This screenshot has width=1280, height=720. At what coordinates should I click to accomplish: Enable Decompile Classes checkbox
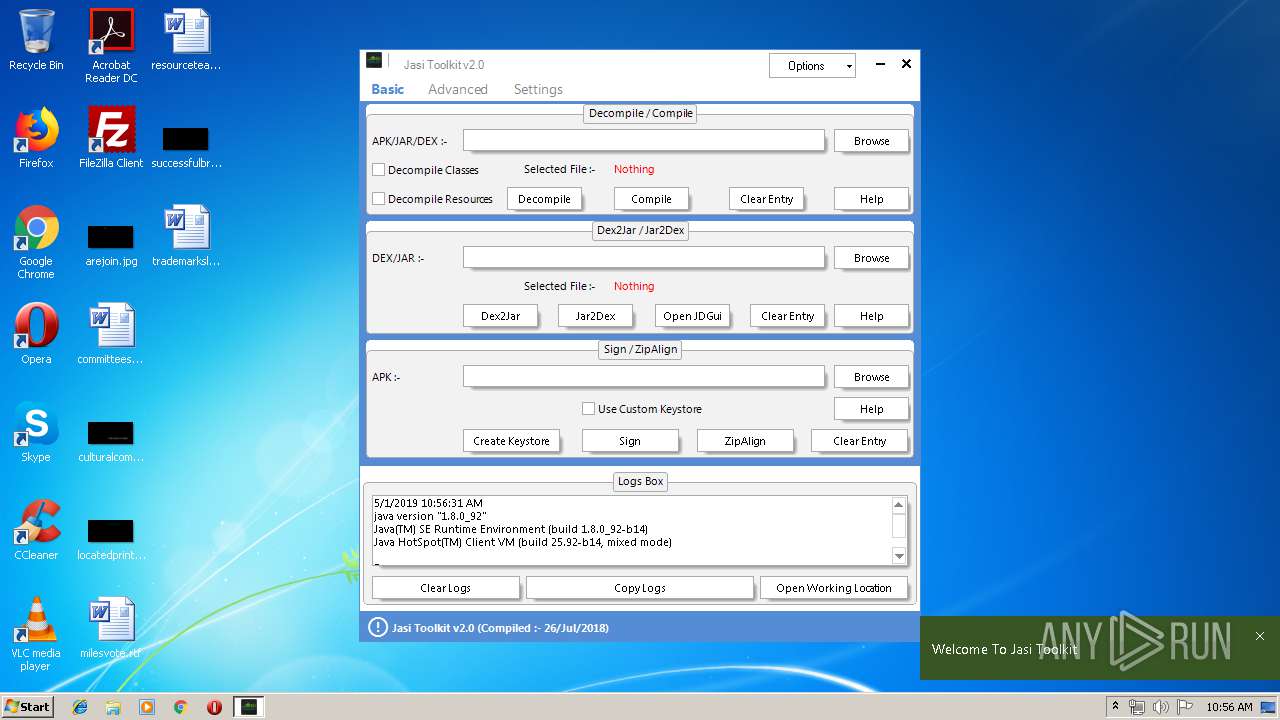pyautogui.click(x=379, y=170)
